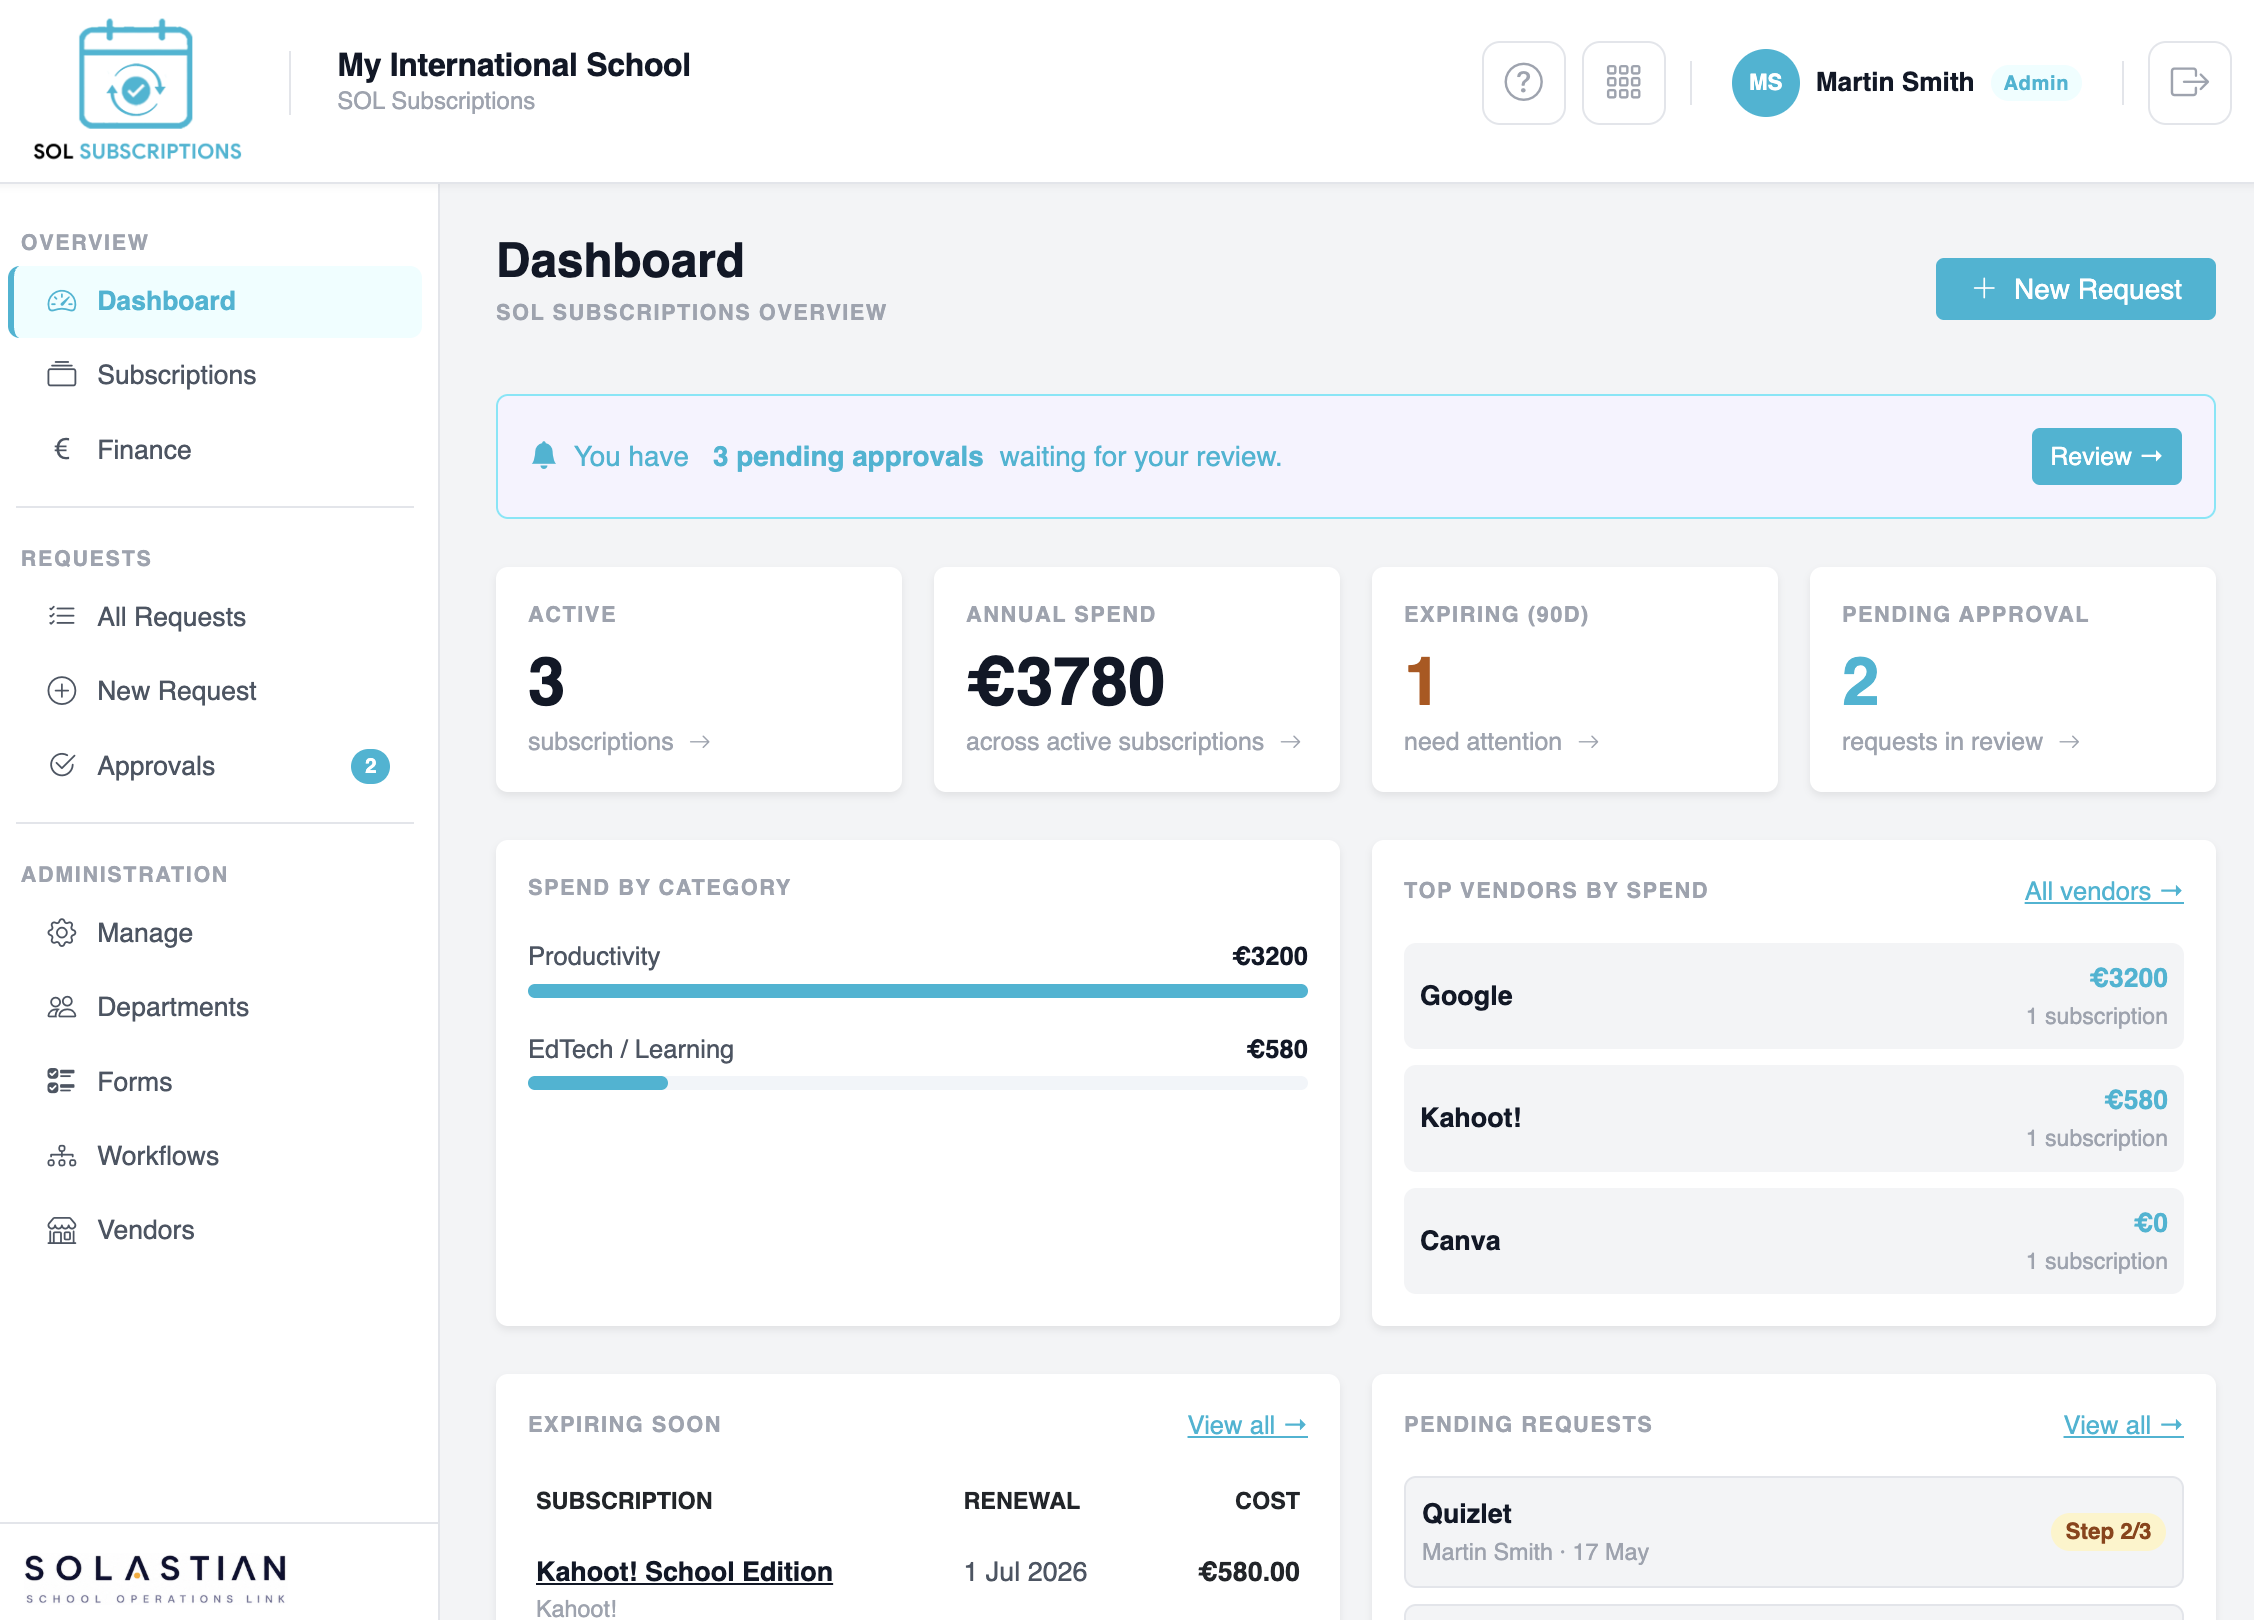Click the MS user avatar
This screenshot has width=2254, height=1620.
(x=1765, y=82)
